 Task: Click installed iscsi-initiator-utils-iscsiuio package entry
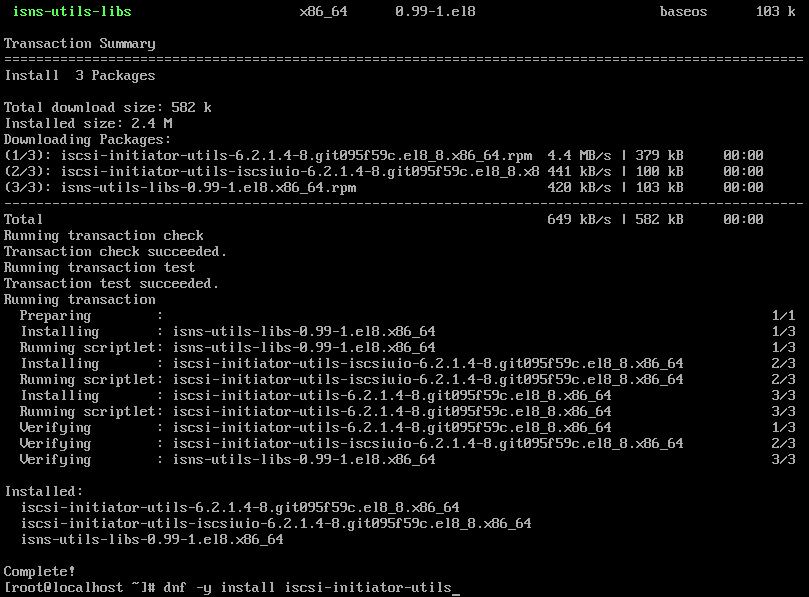pos(276,523)
